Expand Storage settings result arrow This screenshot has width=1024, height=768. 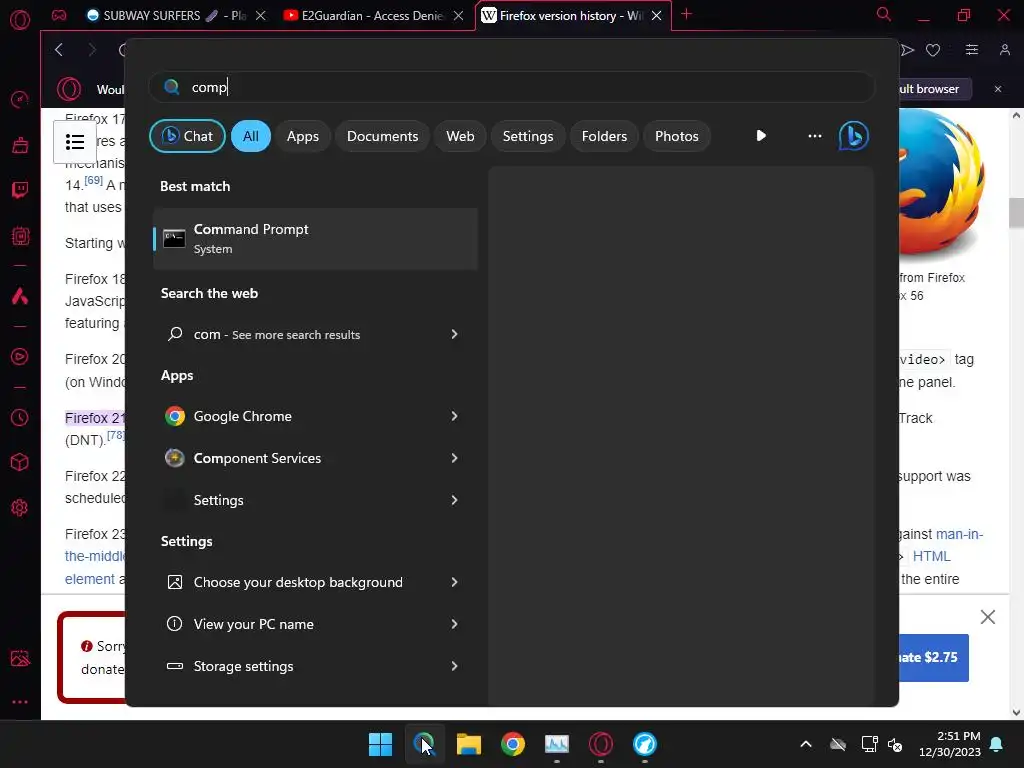click(x=455, y=666)
